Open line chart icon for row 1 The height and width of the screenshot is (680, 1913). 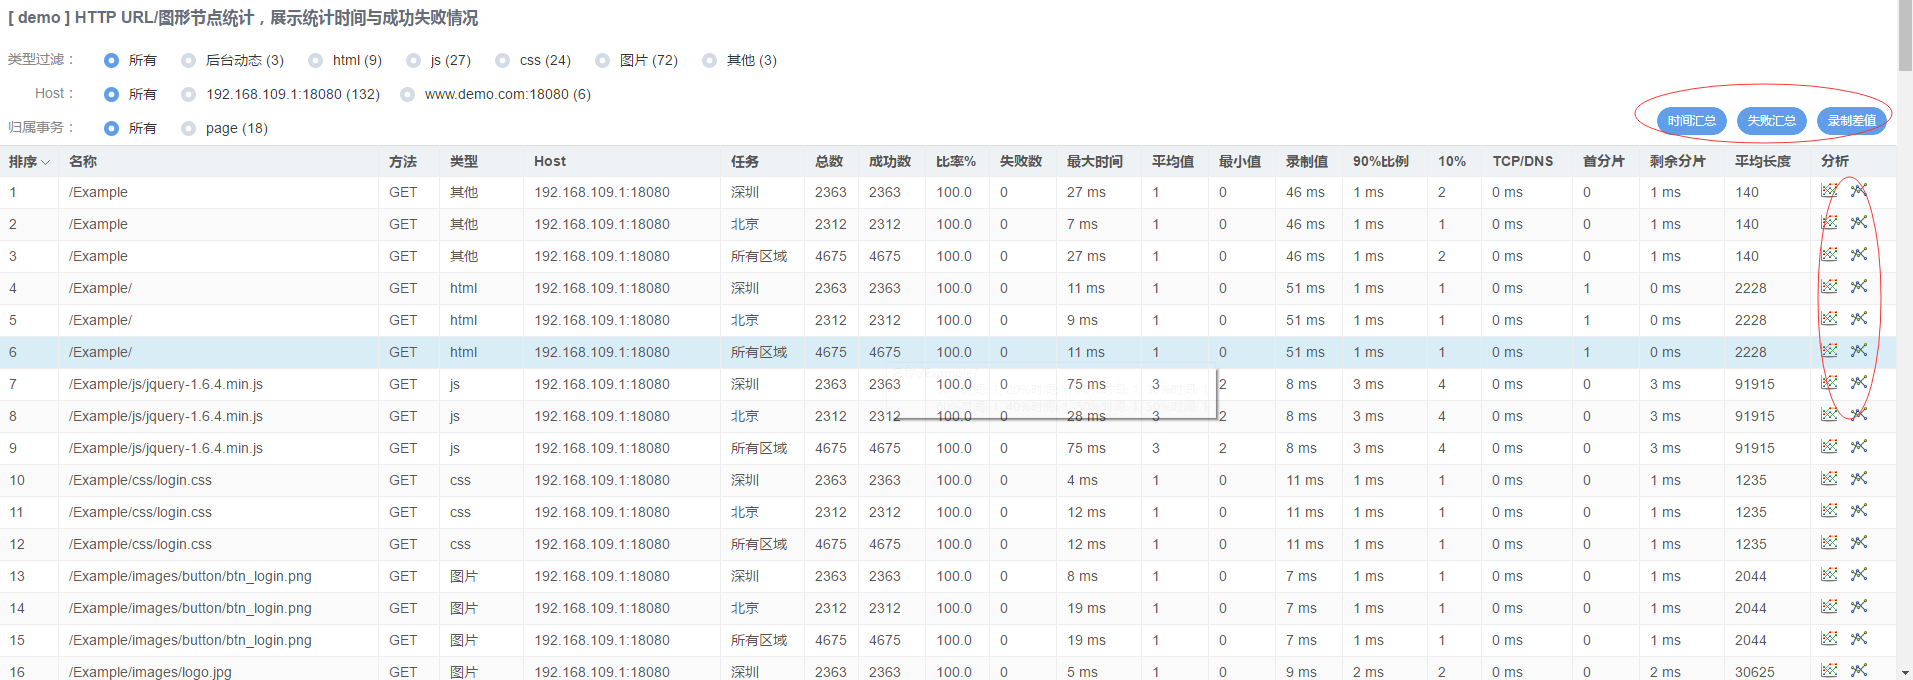point(1829,191)
